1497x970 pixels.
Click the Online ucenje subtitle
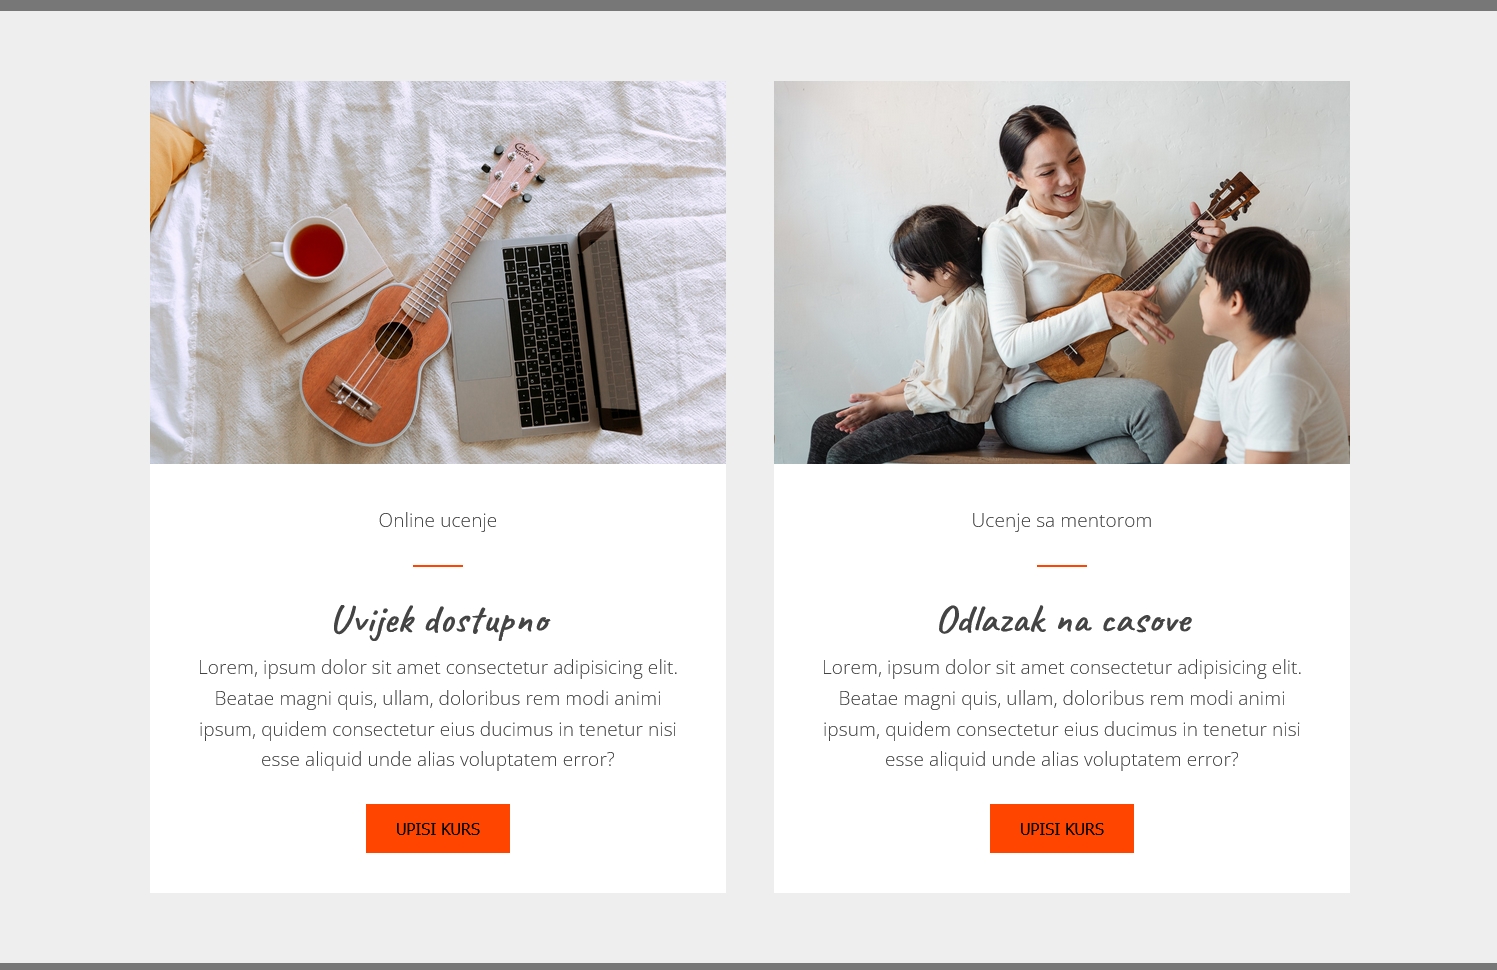(x=438, y=520)
